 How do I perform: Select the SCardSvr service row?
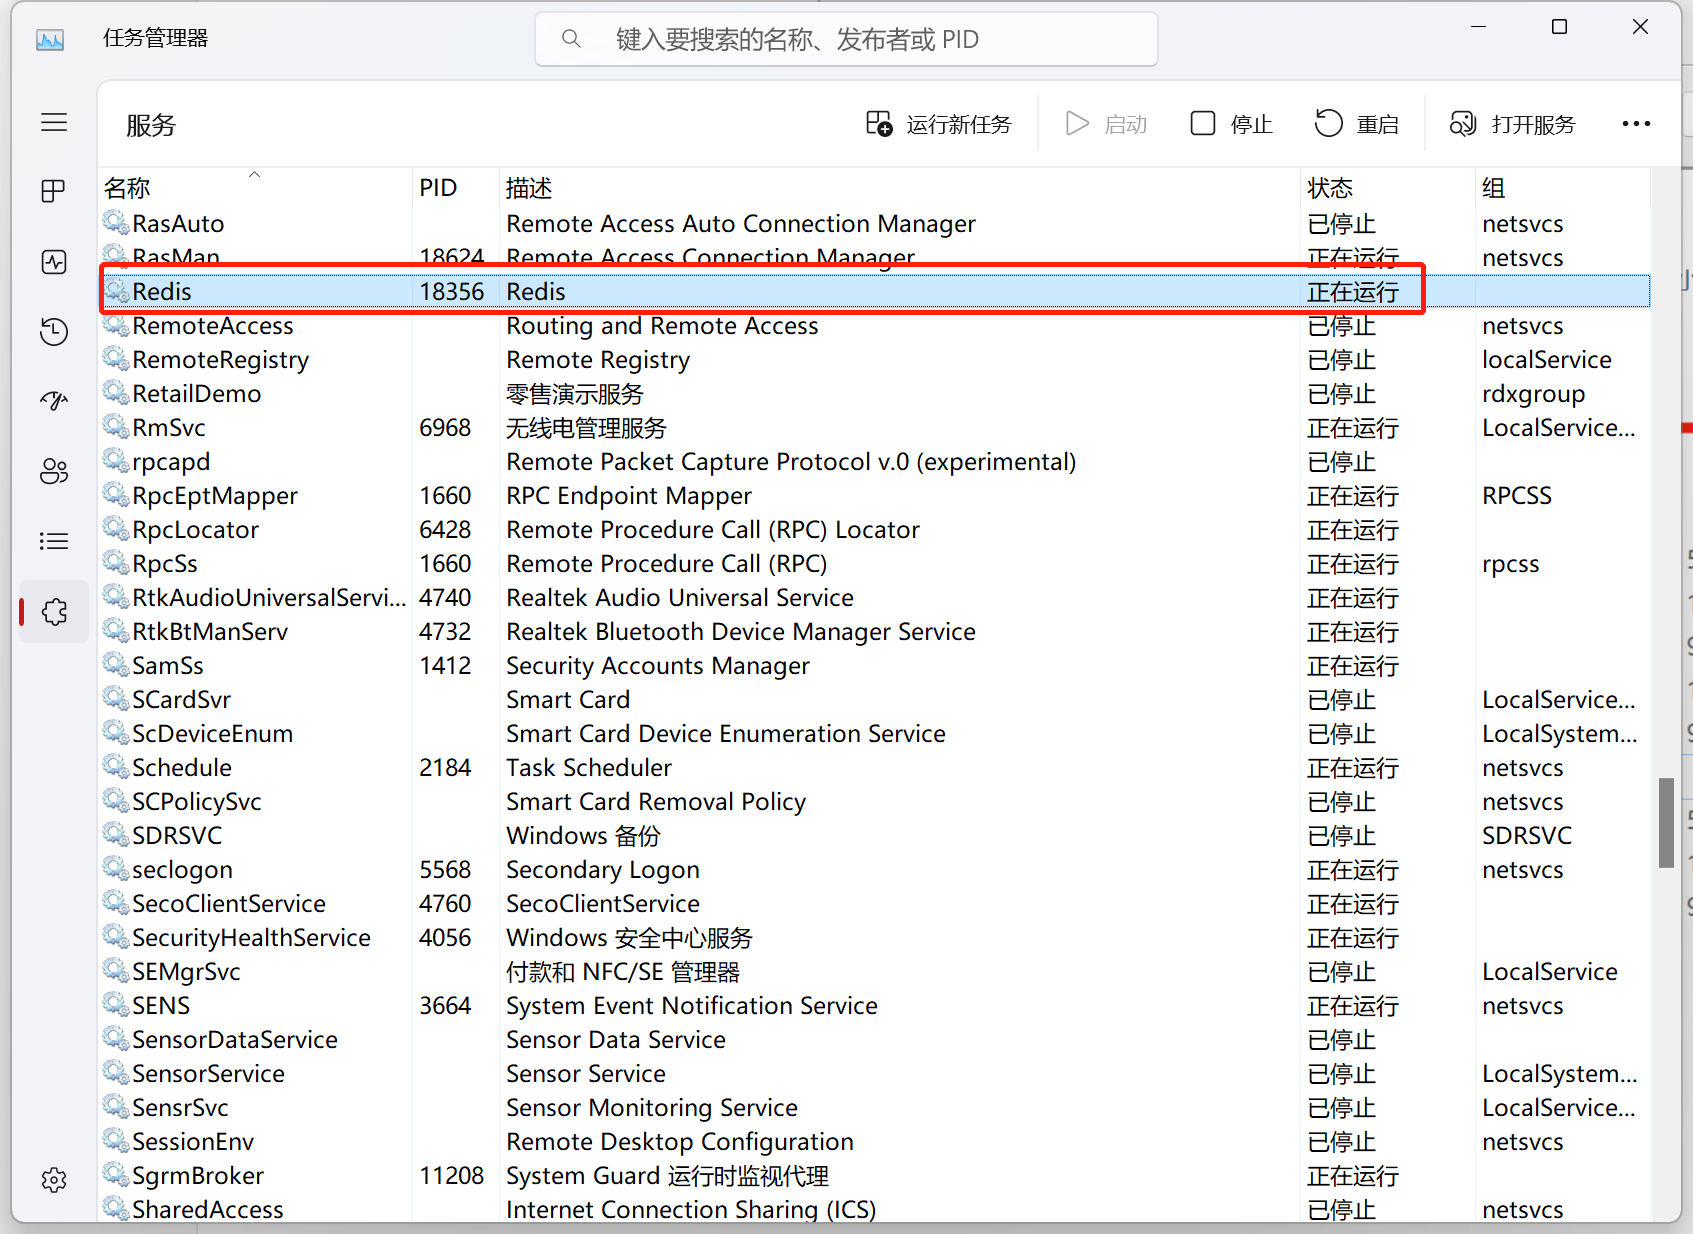pos(875,699)
